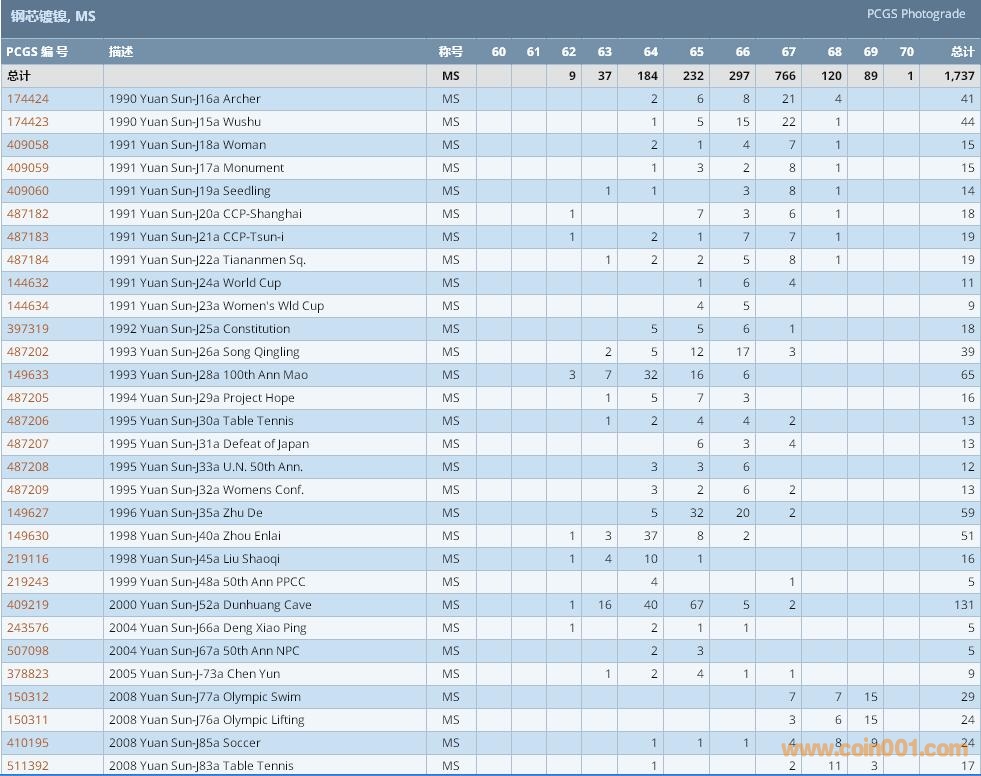Image resolution: width=981 pixels, height=776 pixels.
Task: Click PCGS number 149630 Zhou Enlai
Action: pyautogui.click(x=28, y=536)
